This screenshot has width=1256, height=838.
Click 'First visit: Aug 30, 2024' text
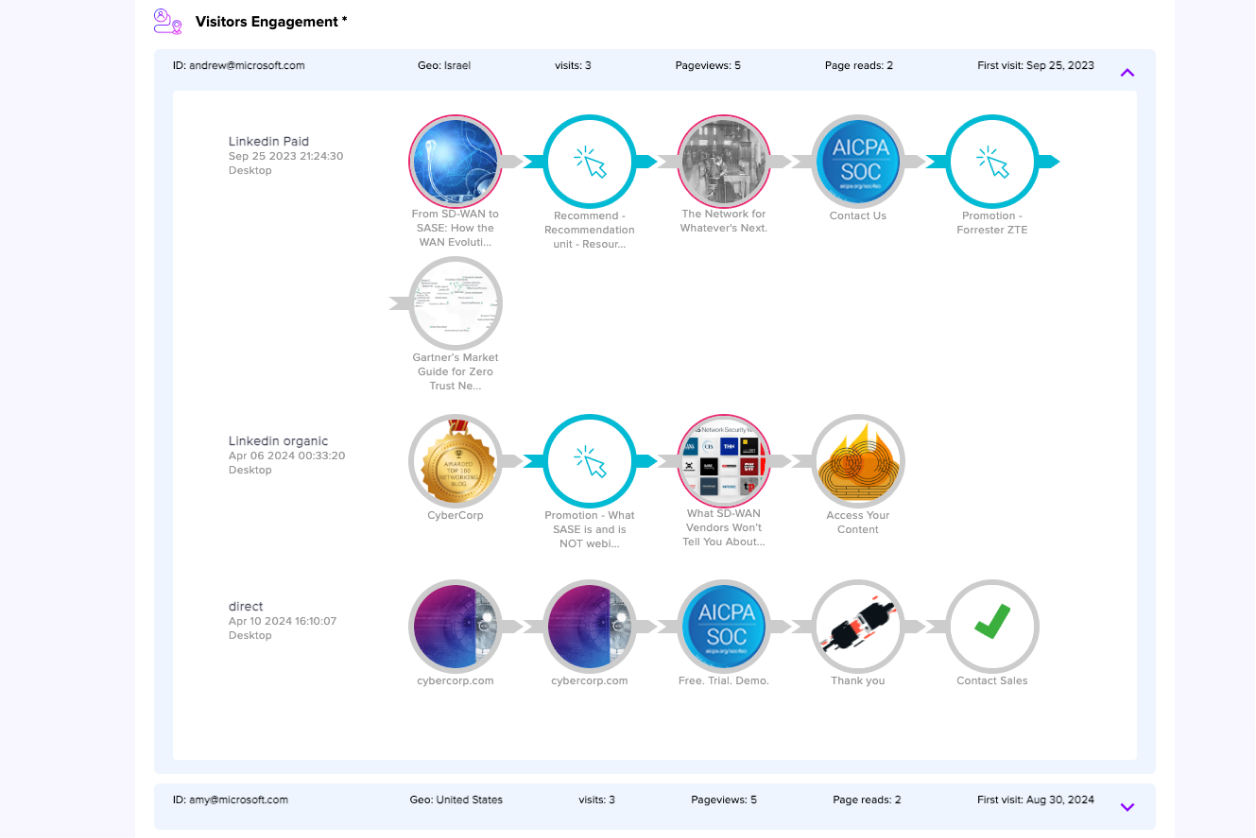point(1036,800)
